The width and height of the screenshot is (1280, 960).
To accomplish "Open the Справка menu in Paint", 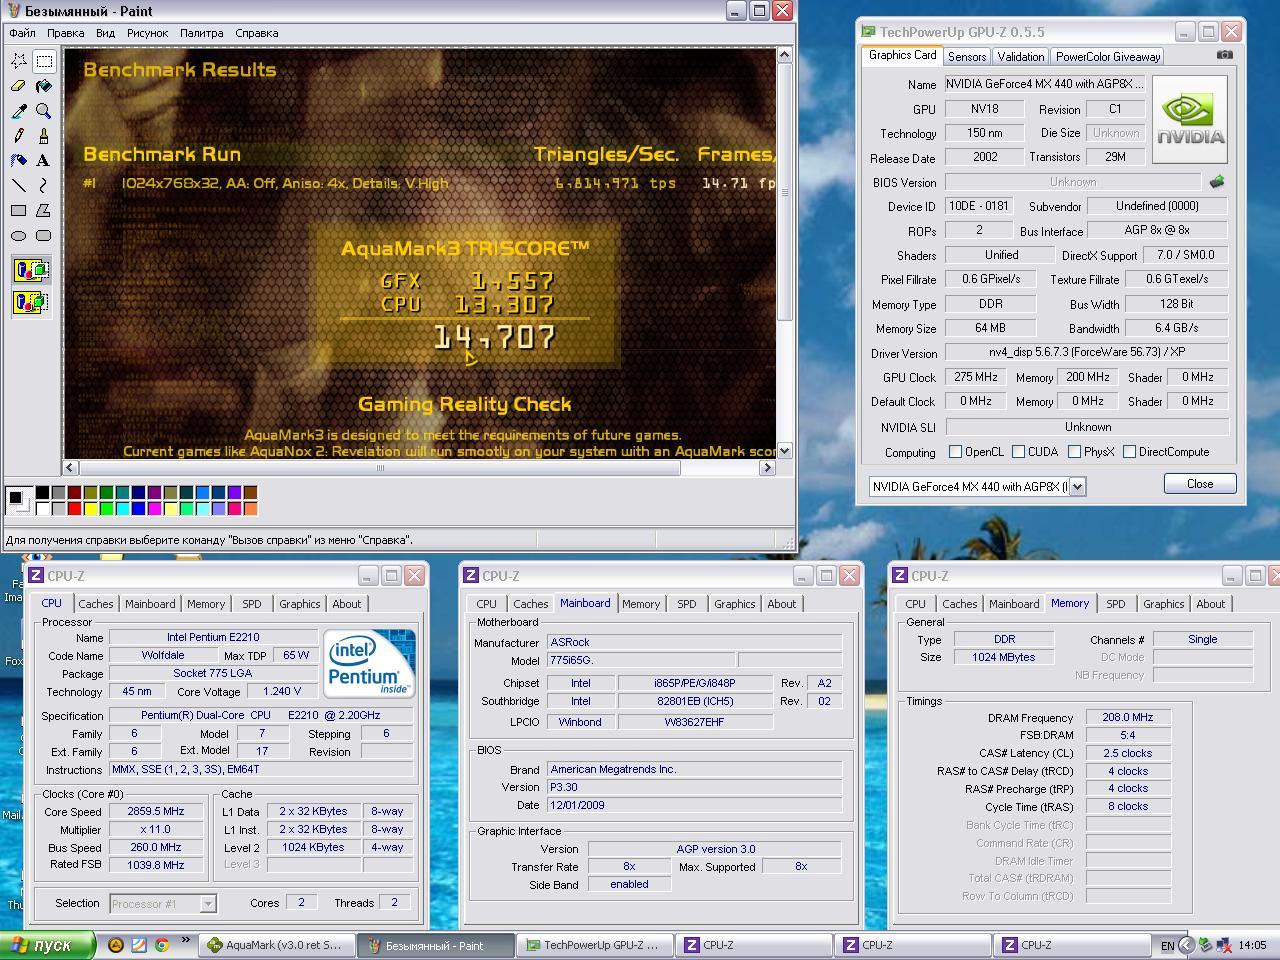I will [257, 33].
